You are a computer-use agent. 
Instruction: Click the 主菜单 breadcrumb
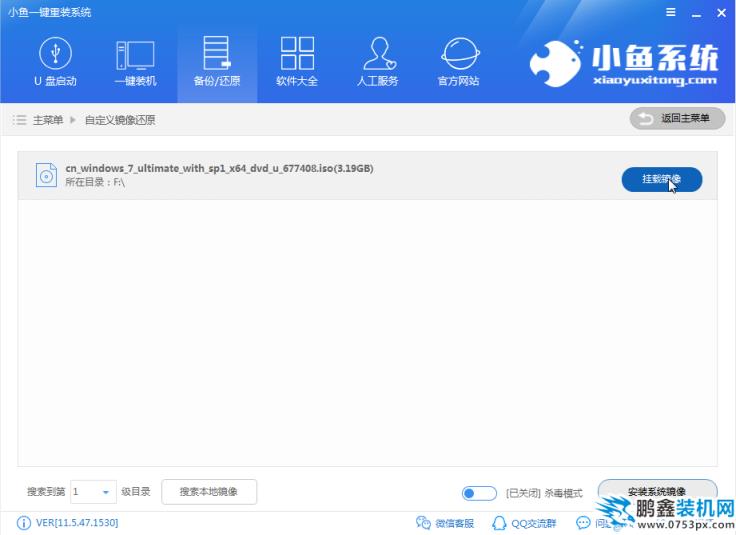pos(48,120)
